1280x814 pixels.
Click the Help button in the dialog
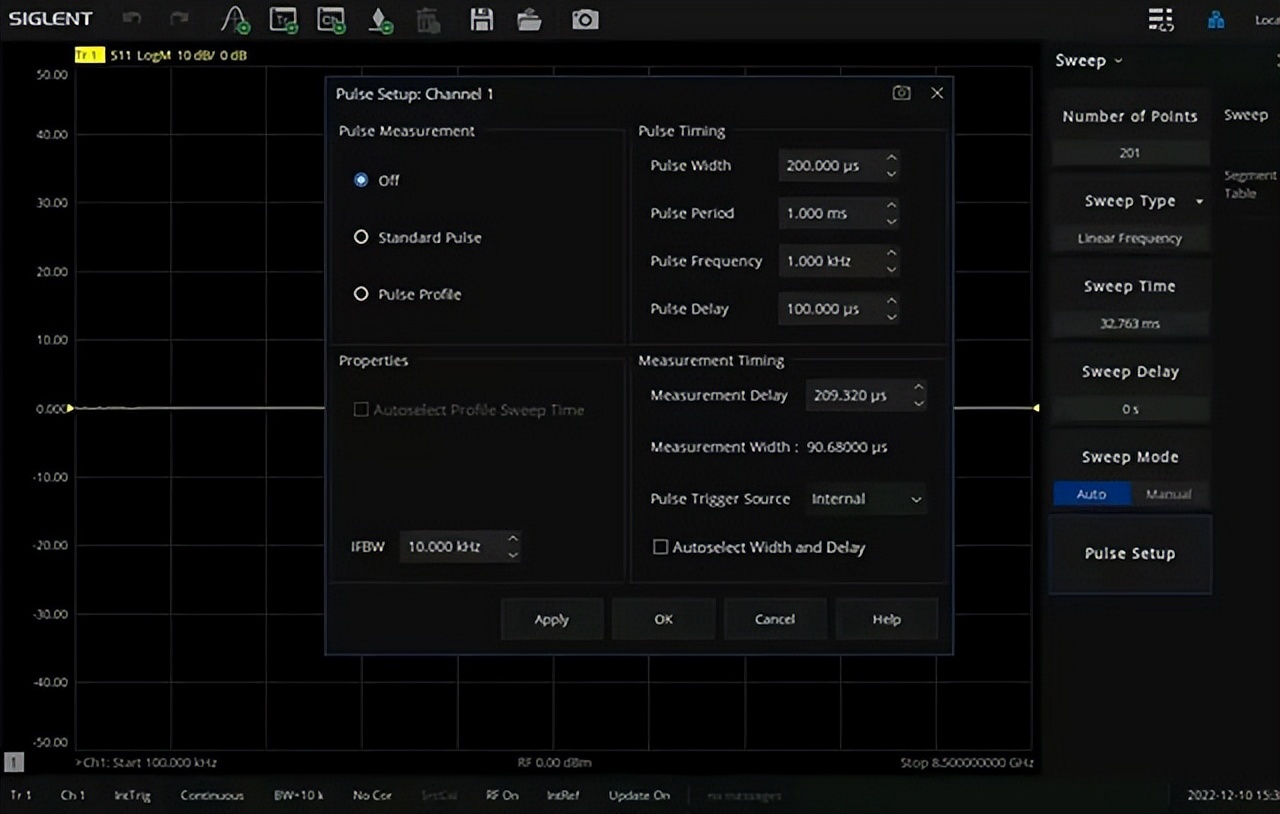pyautogui.click(x=886, y=619)
